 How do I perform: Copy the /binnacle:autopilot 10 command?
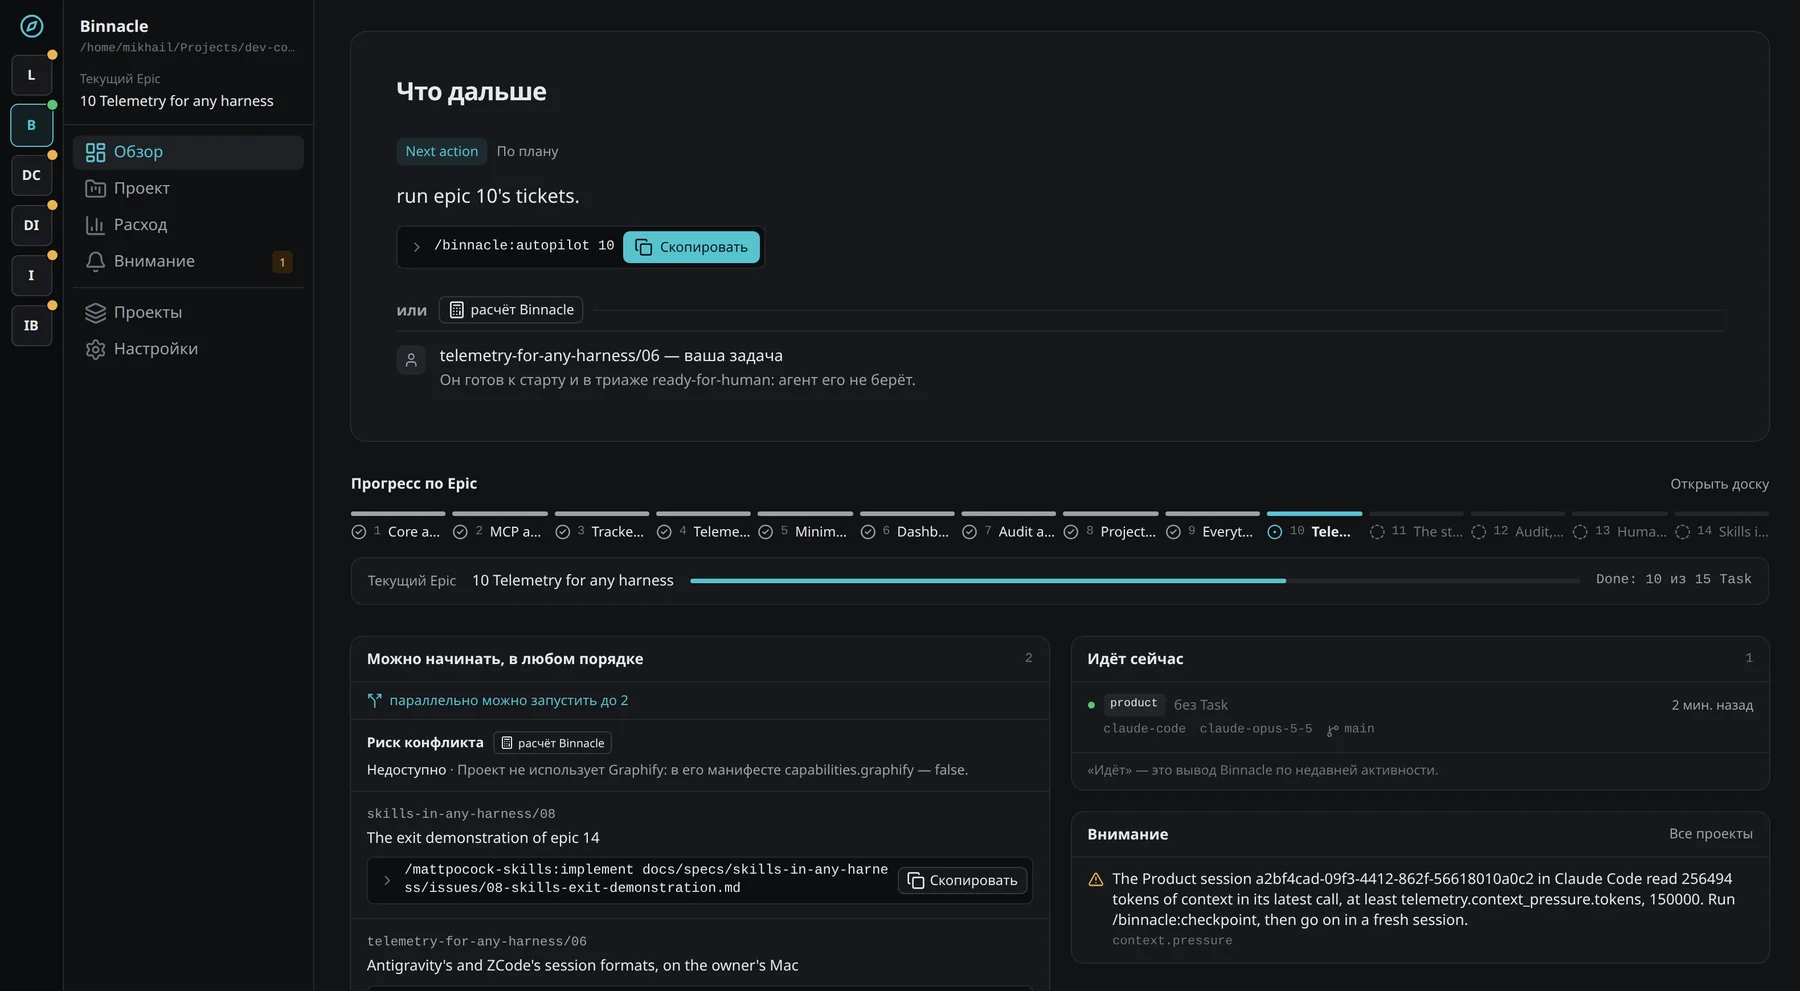[691, 247]
